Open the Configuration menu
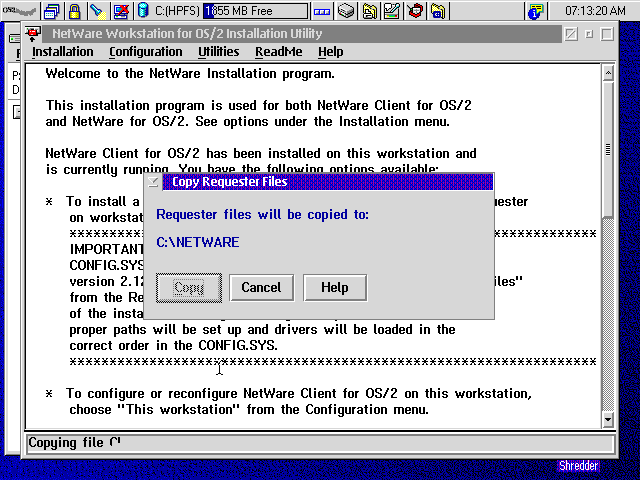 click(x=146, y=52)
